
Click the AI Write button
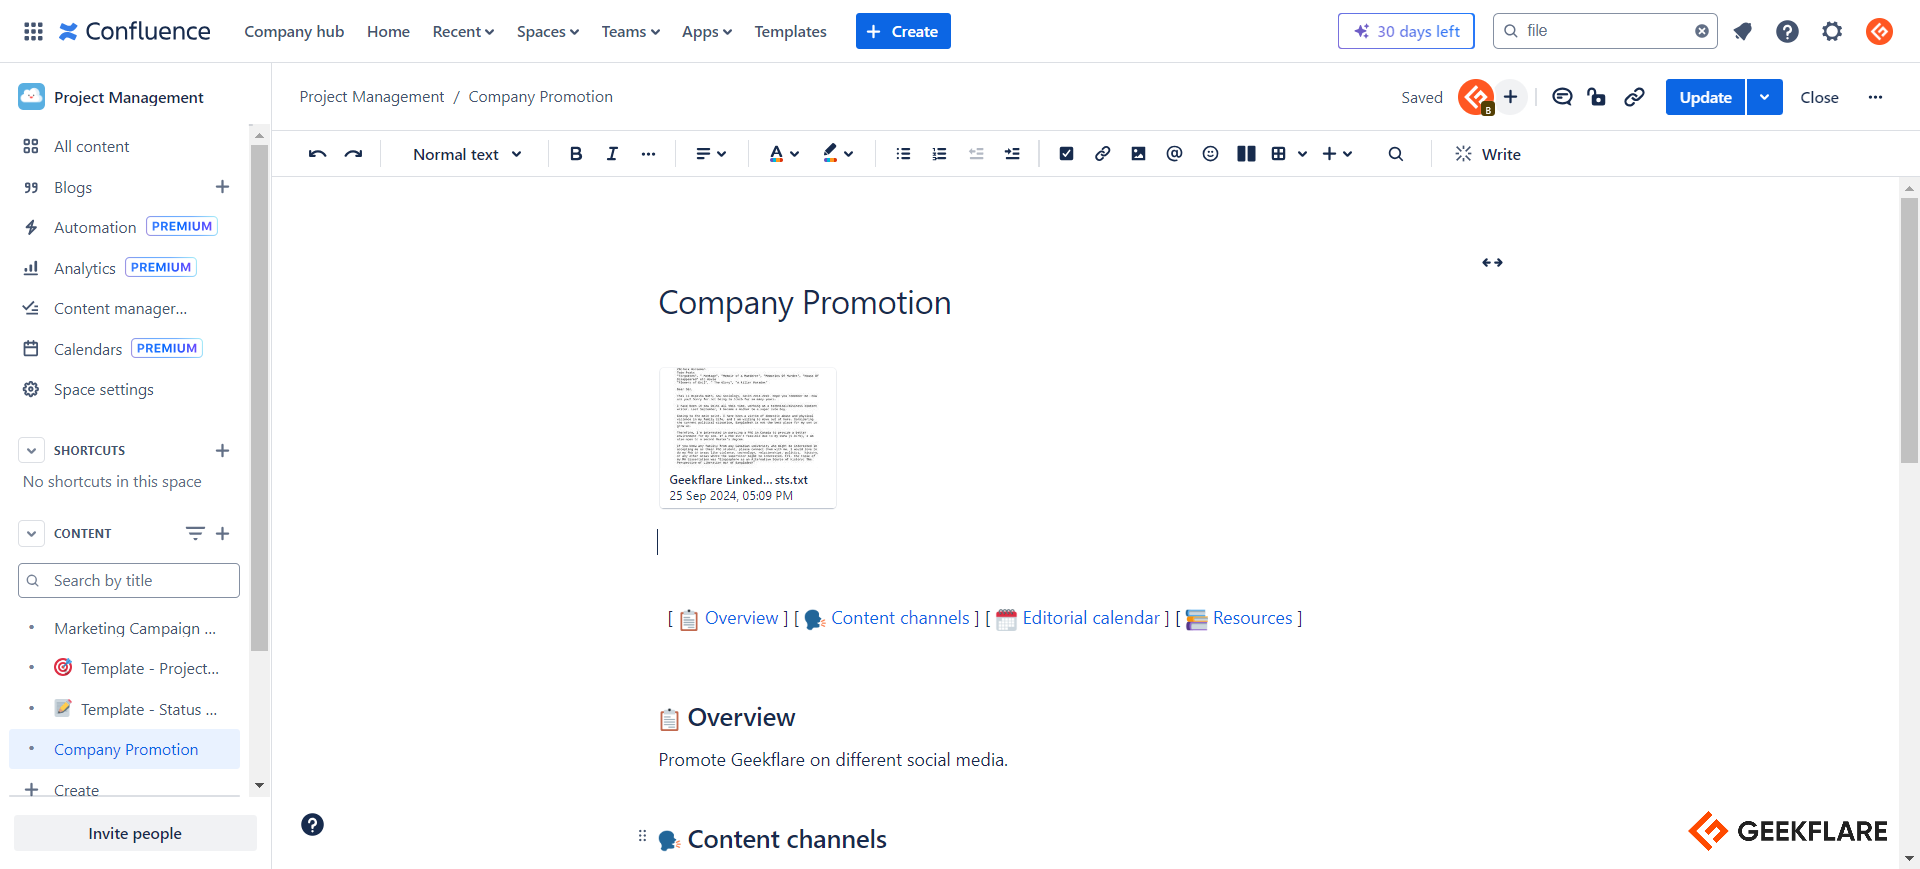pos(1488,154)
